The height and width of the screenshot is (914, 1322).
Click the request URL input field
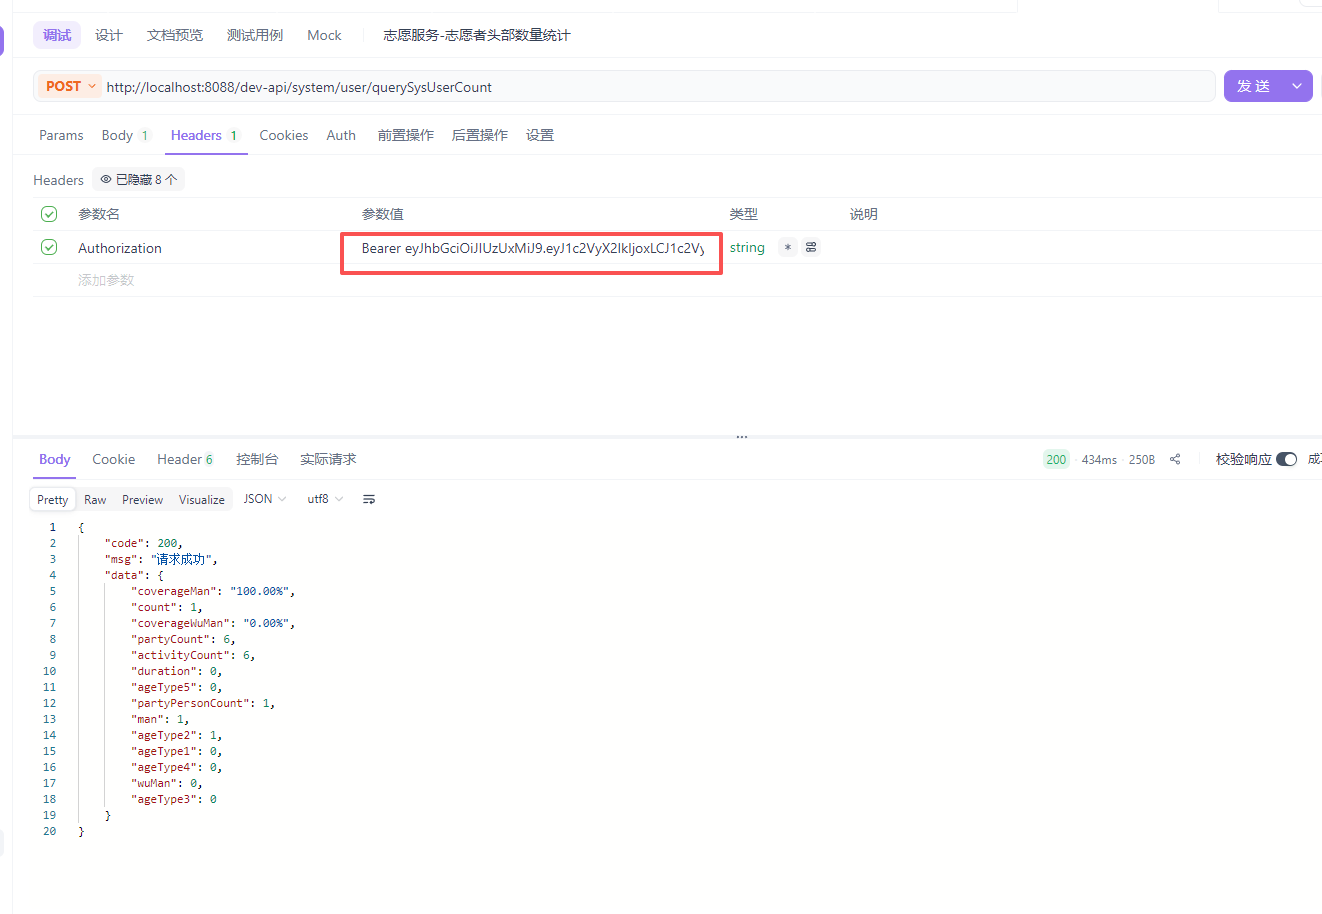pos(650,87)
